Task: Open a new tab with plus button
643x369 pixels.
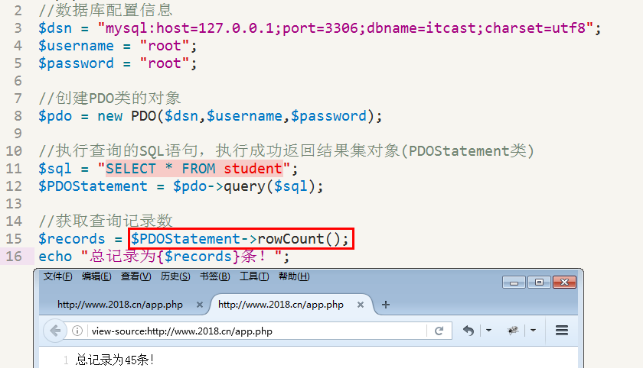Action: coord(385,305)
